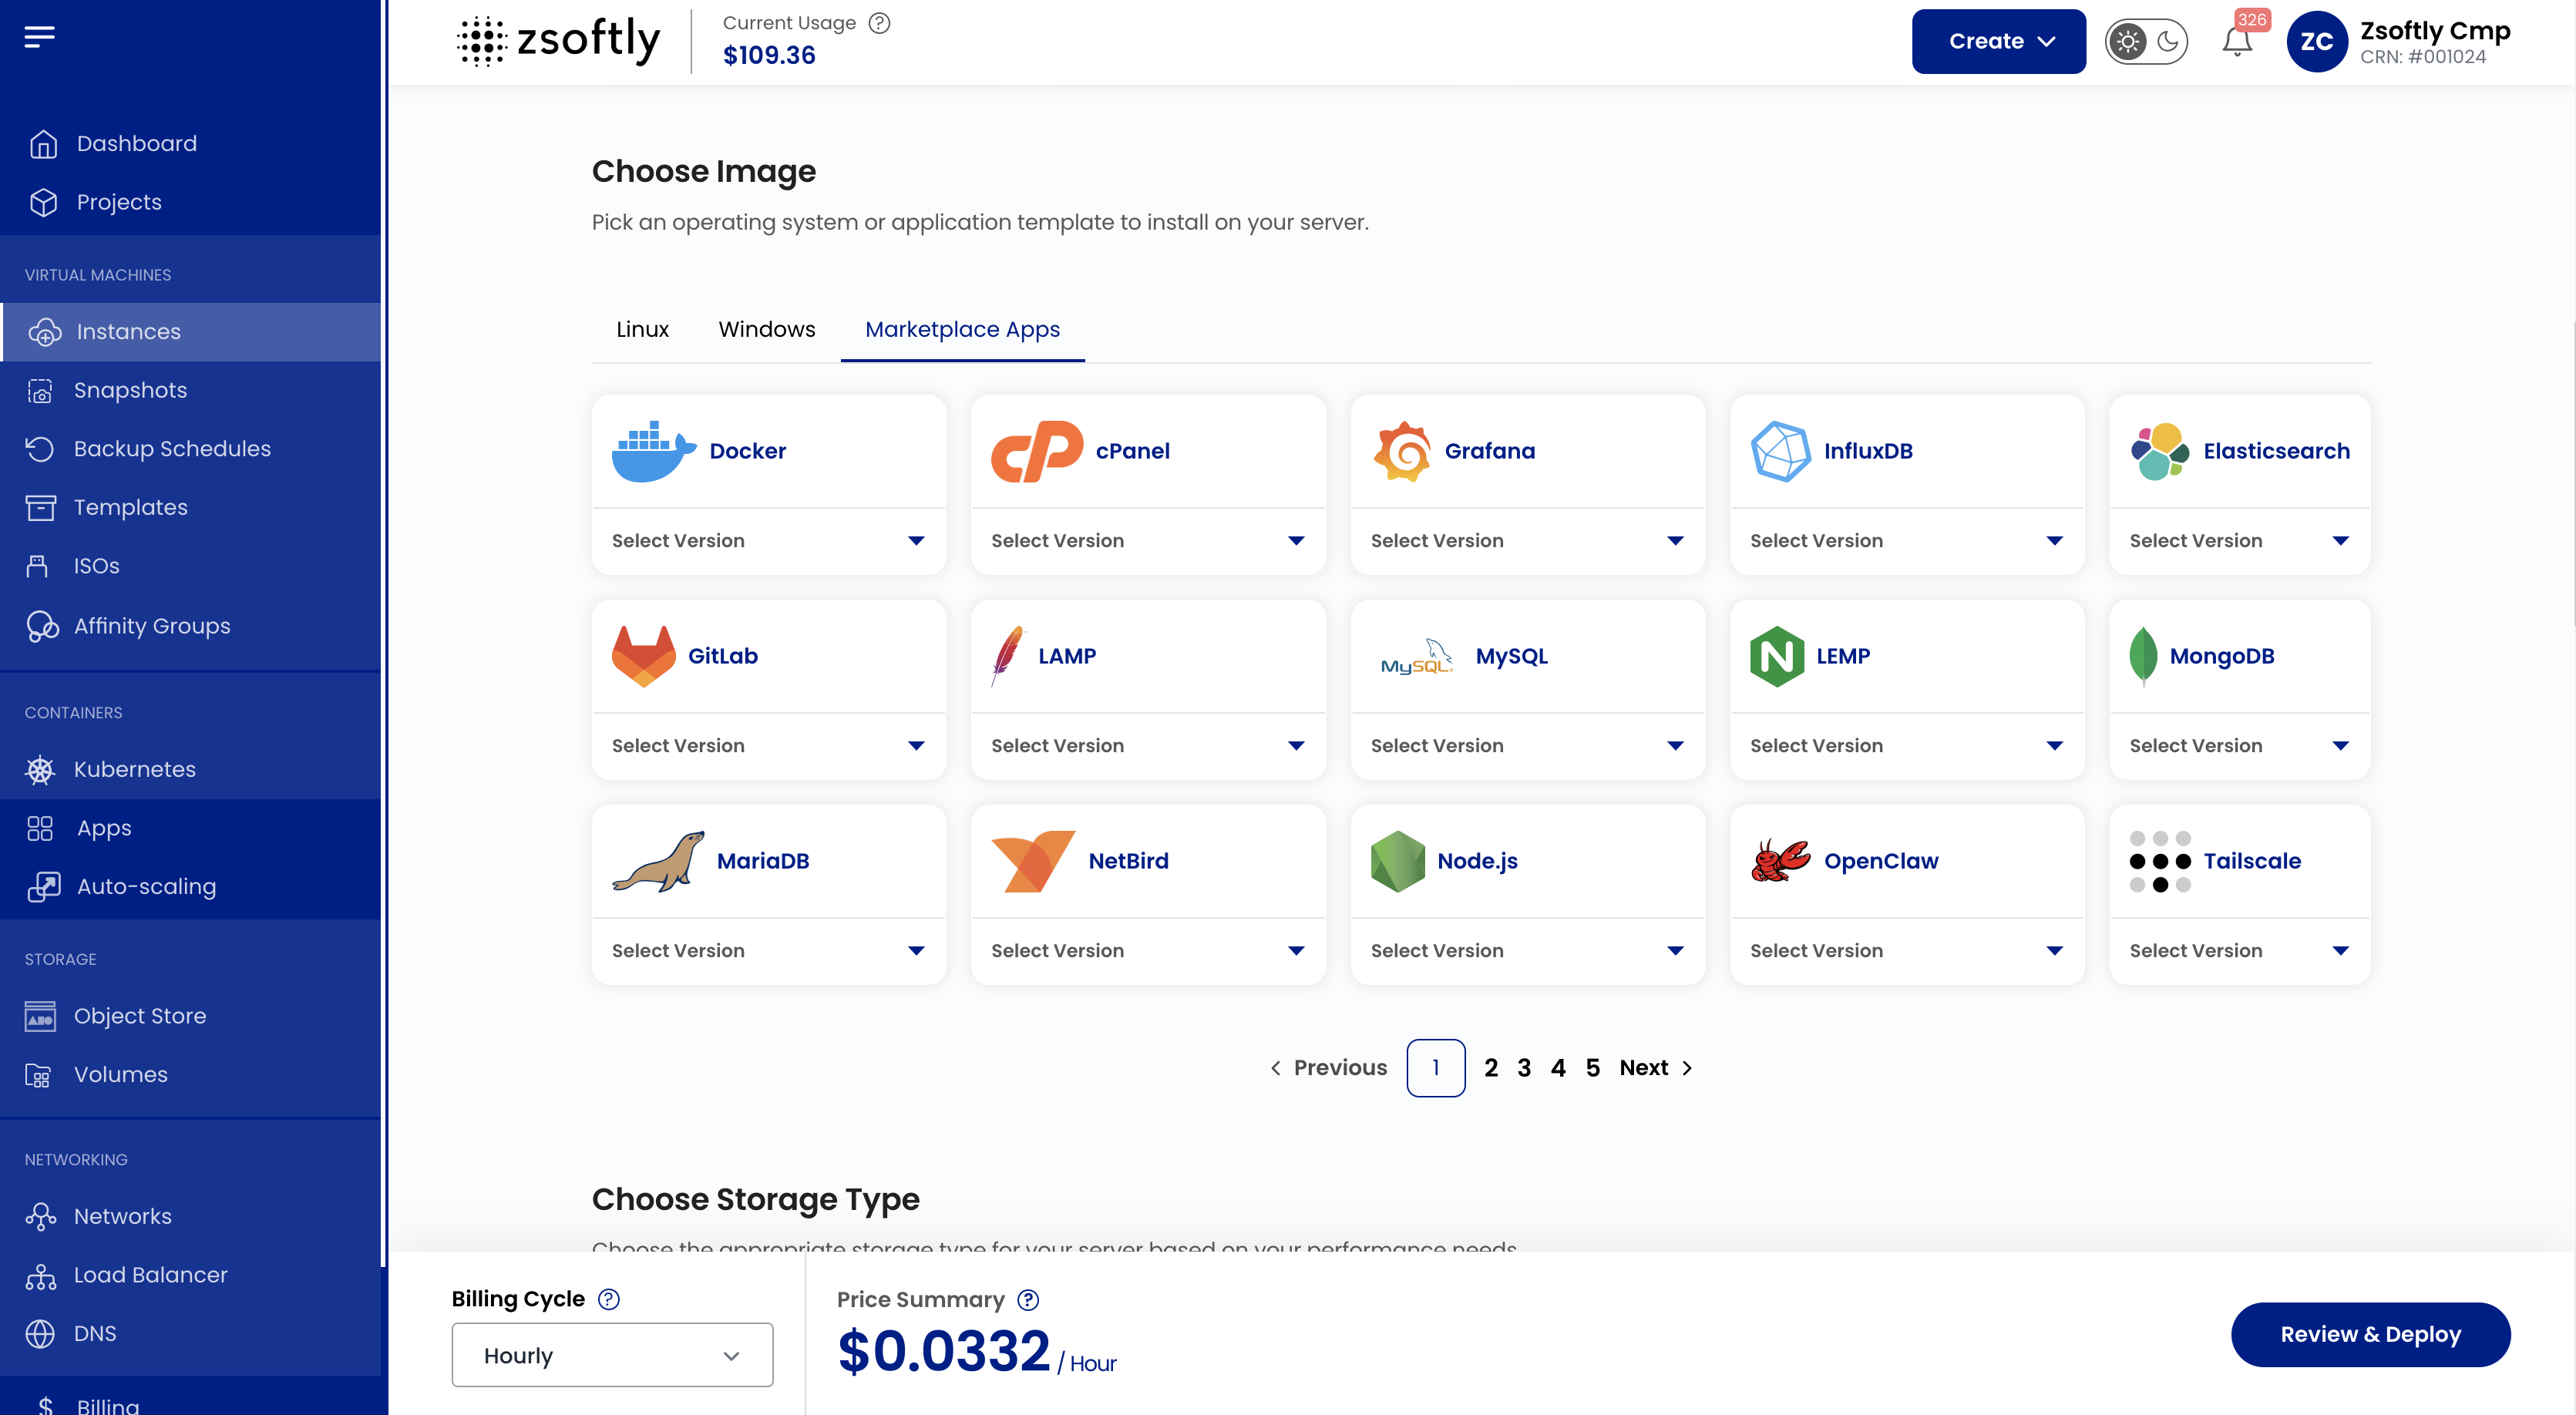The image size is (2576, 1415).
Task: Open Load Balancer in sidebar
Action: (x=190, y=1275)
